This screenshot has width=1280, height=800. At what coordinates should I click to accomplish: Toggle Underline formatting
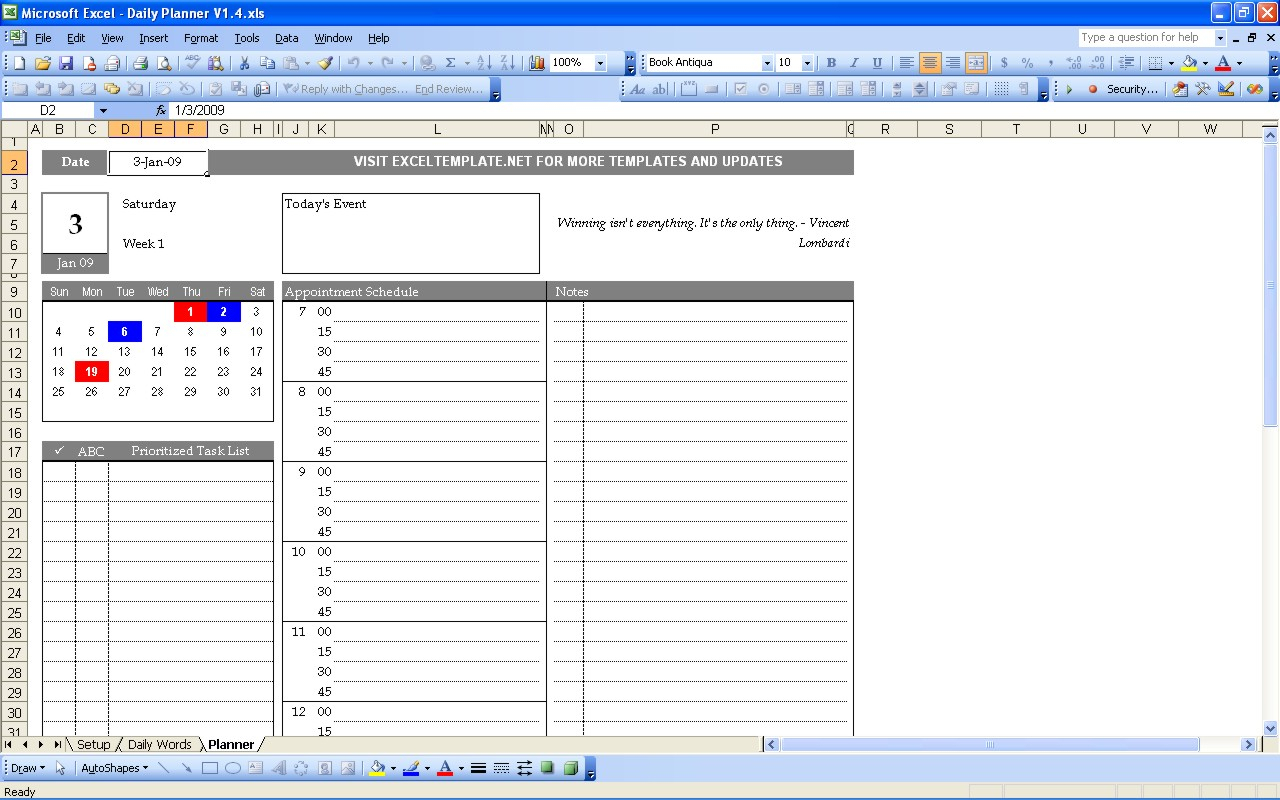[877, 63]
